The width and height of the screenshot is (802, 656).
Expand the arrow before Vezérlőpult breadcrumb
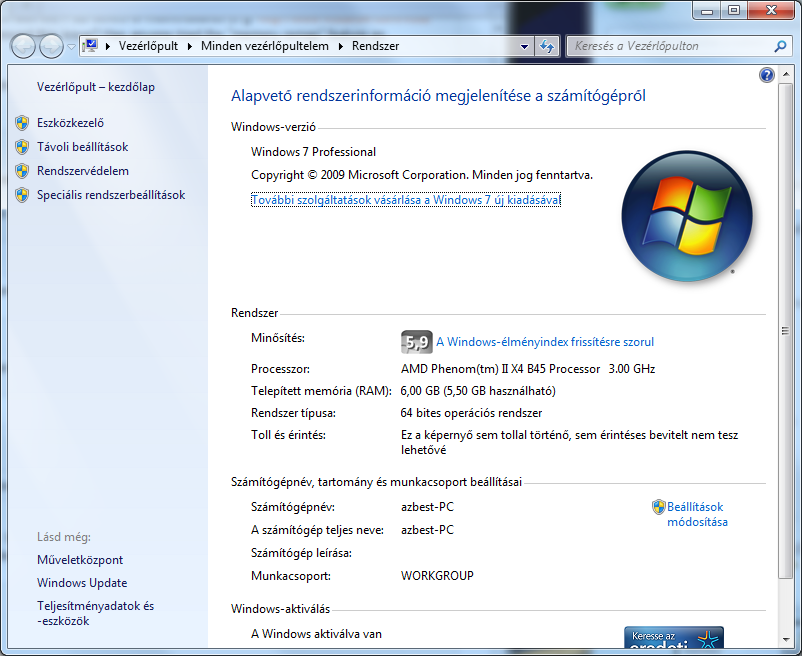[108, 46]
